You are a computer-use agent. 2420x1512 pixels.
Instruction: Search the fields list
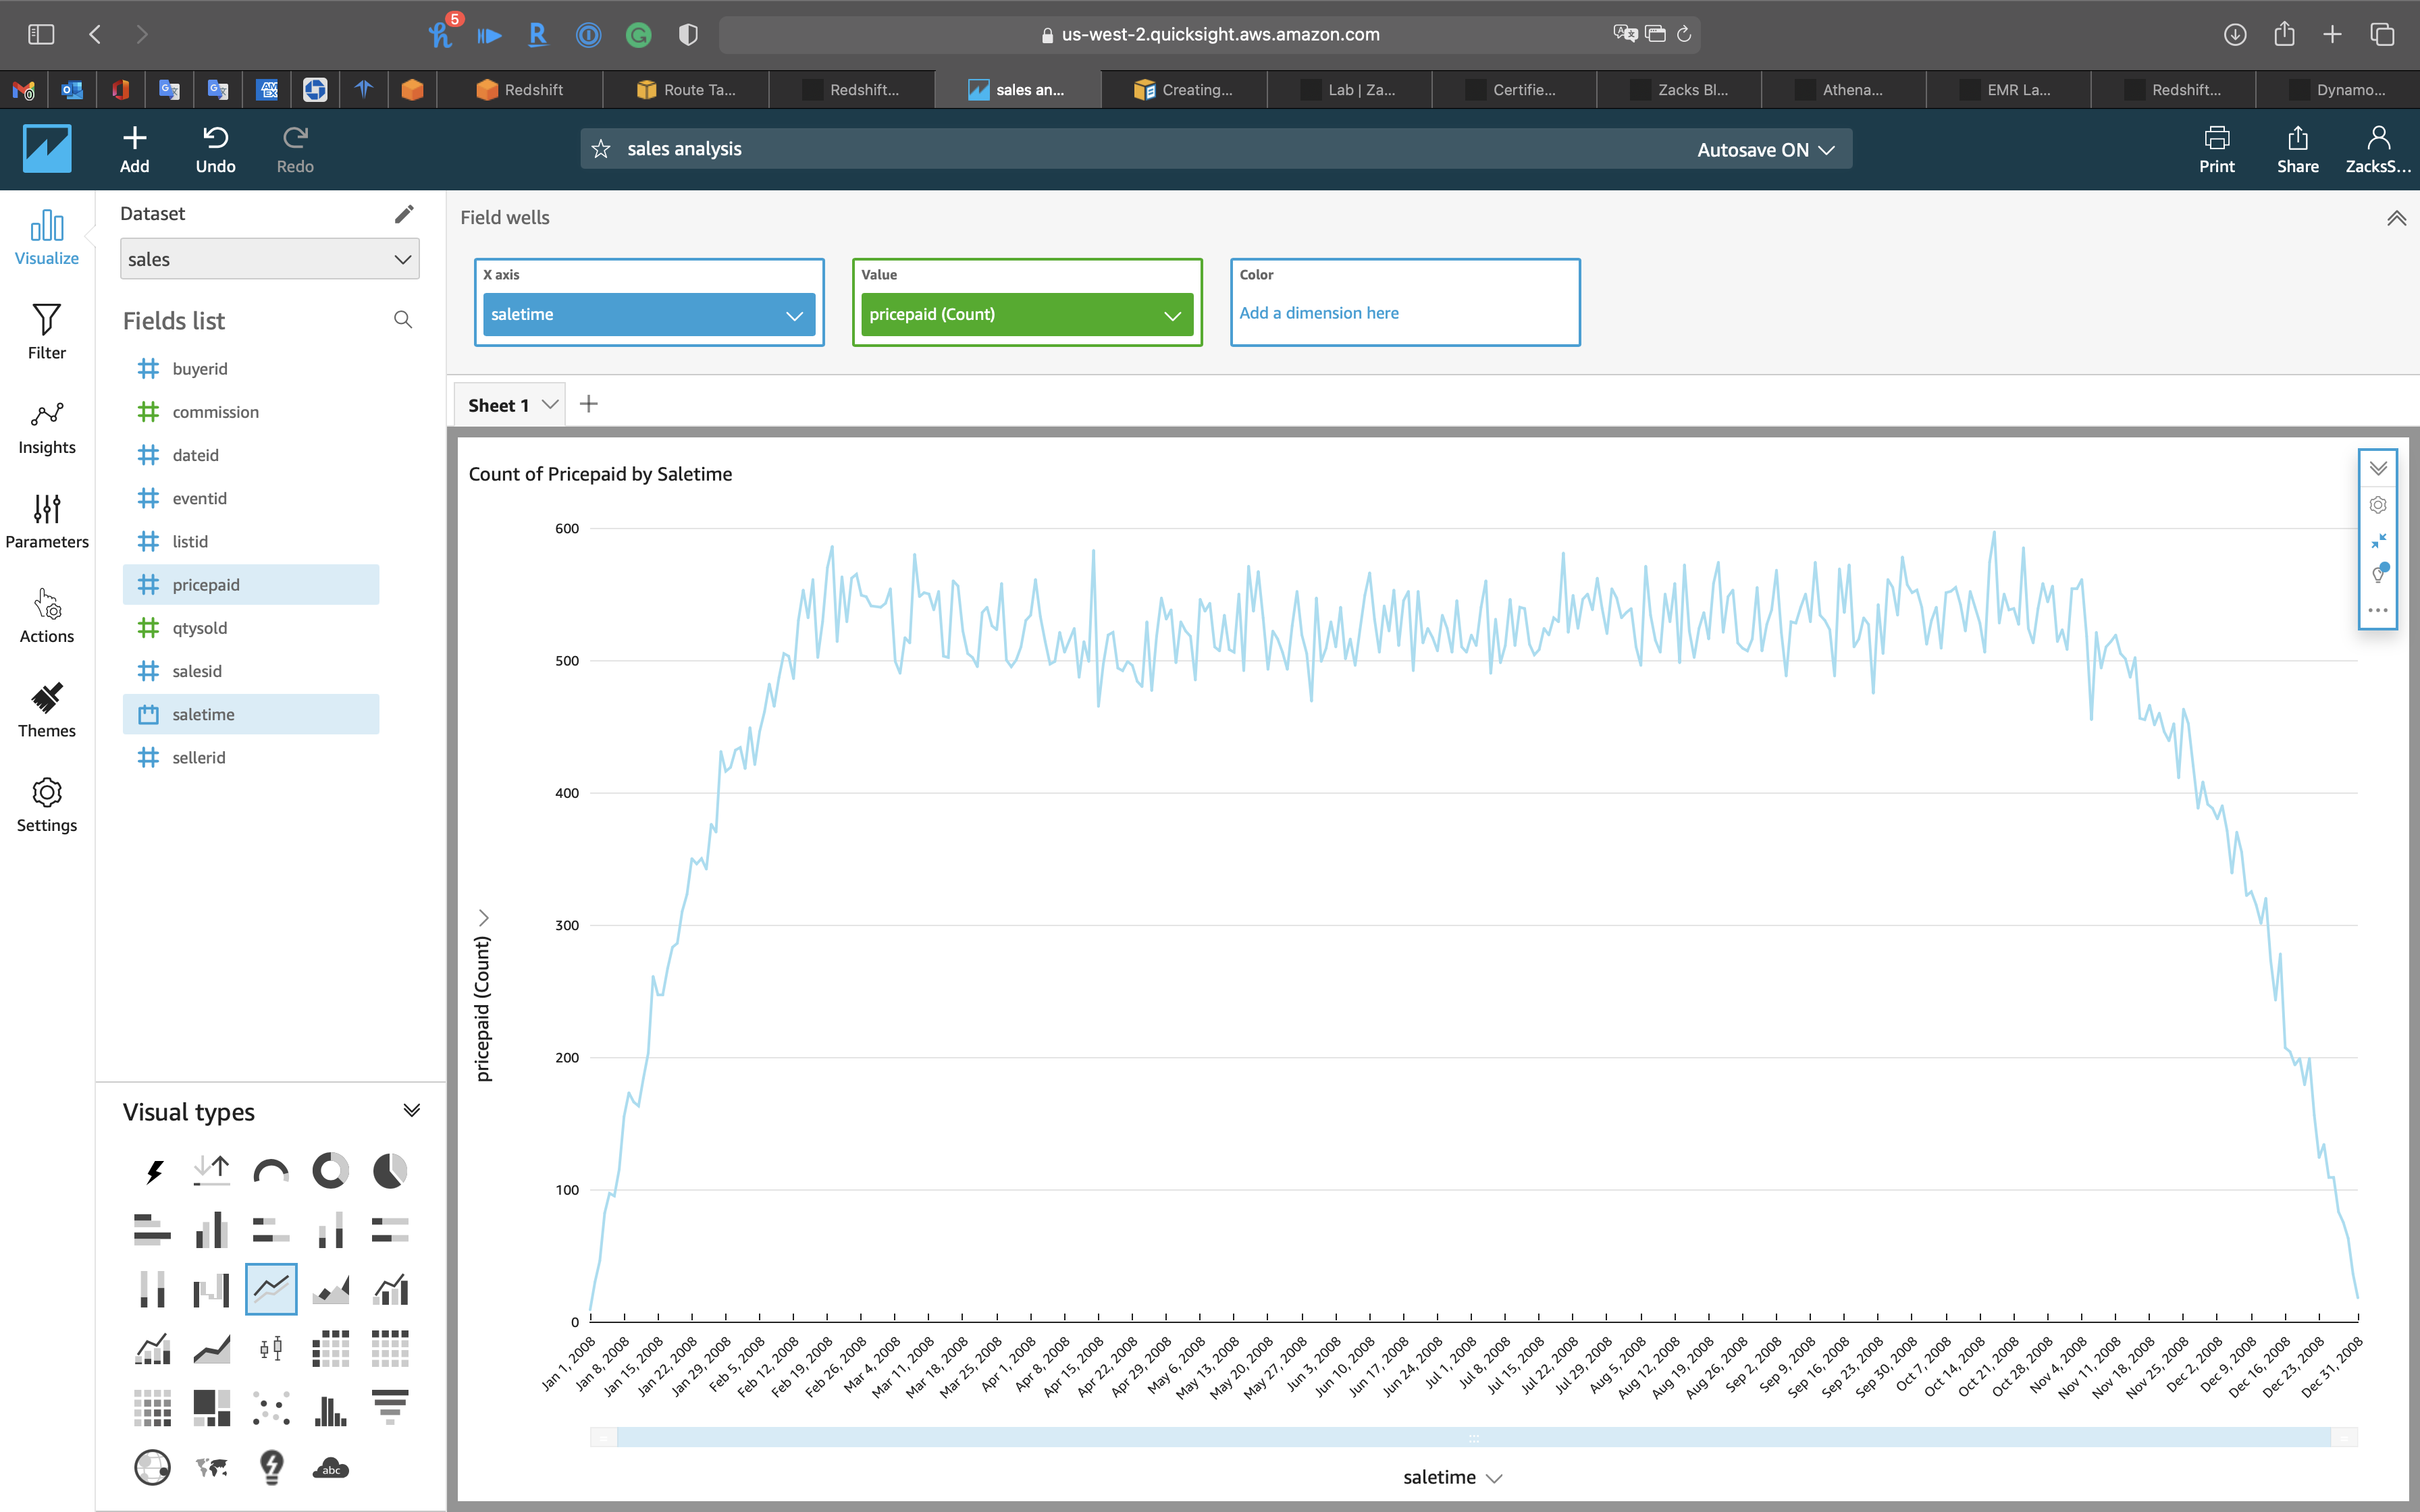click(x=403, y=320)
